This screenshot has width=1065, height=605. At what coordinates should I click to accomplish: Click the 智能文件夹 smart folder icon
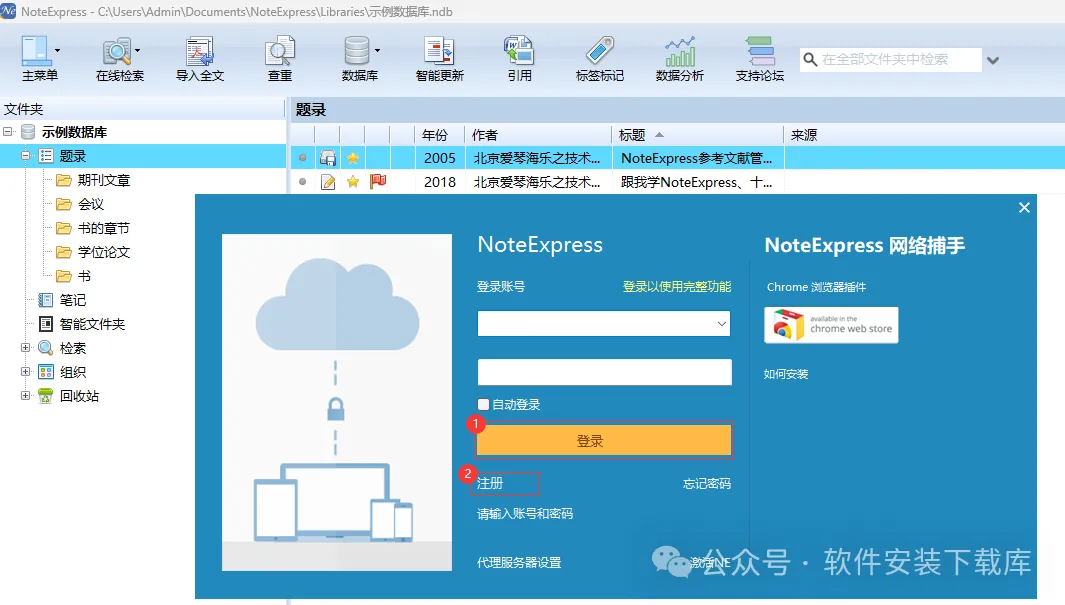click(x=46, y=324)
